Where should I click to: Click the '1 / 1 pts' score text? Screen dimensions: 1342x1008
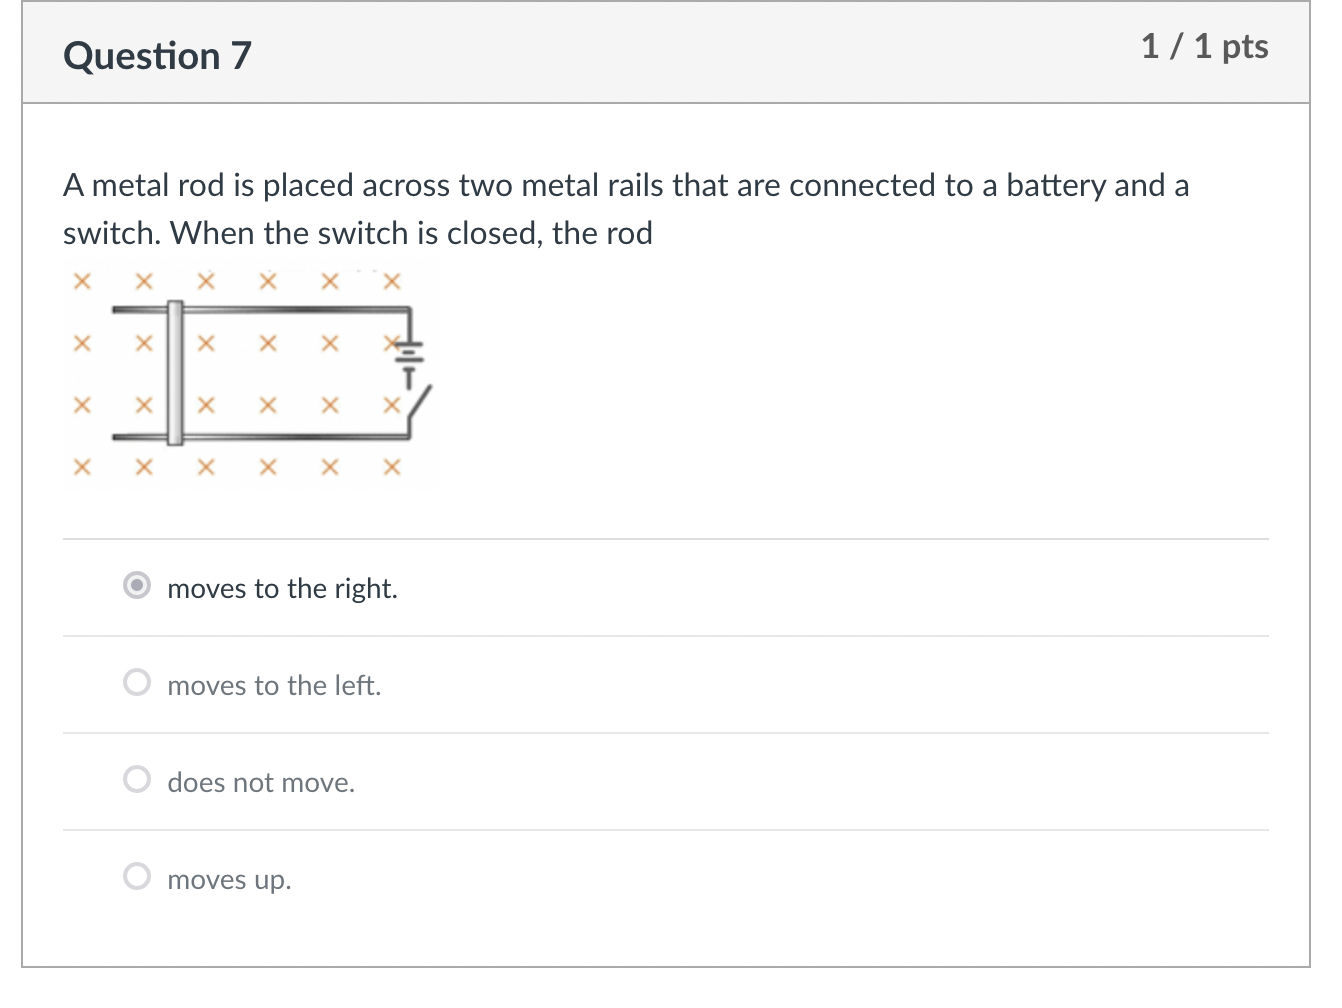point(1204,47)
